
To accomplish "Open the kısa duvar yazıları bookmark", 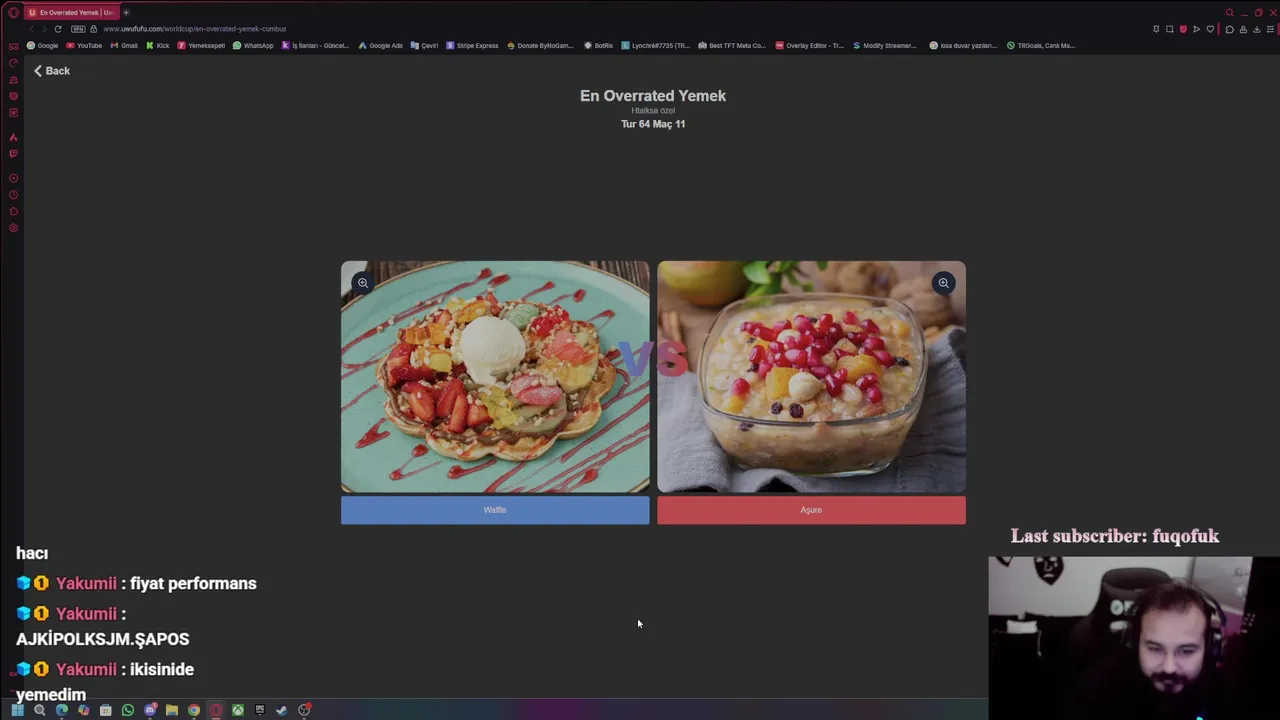I will pos(963,45).
